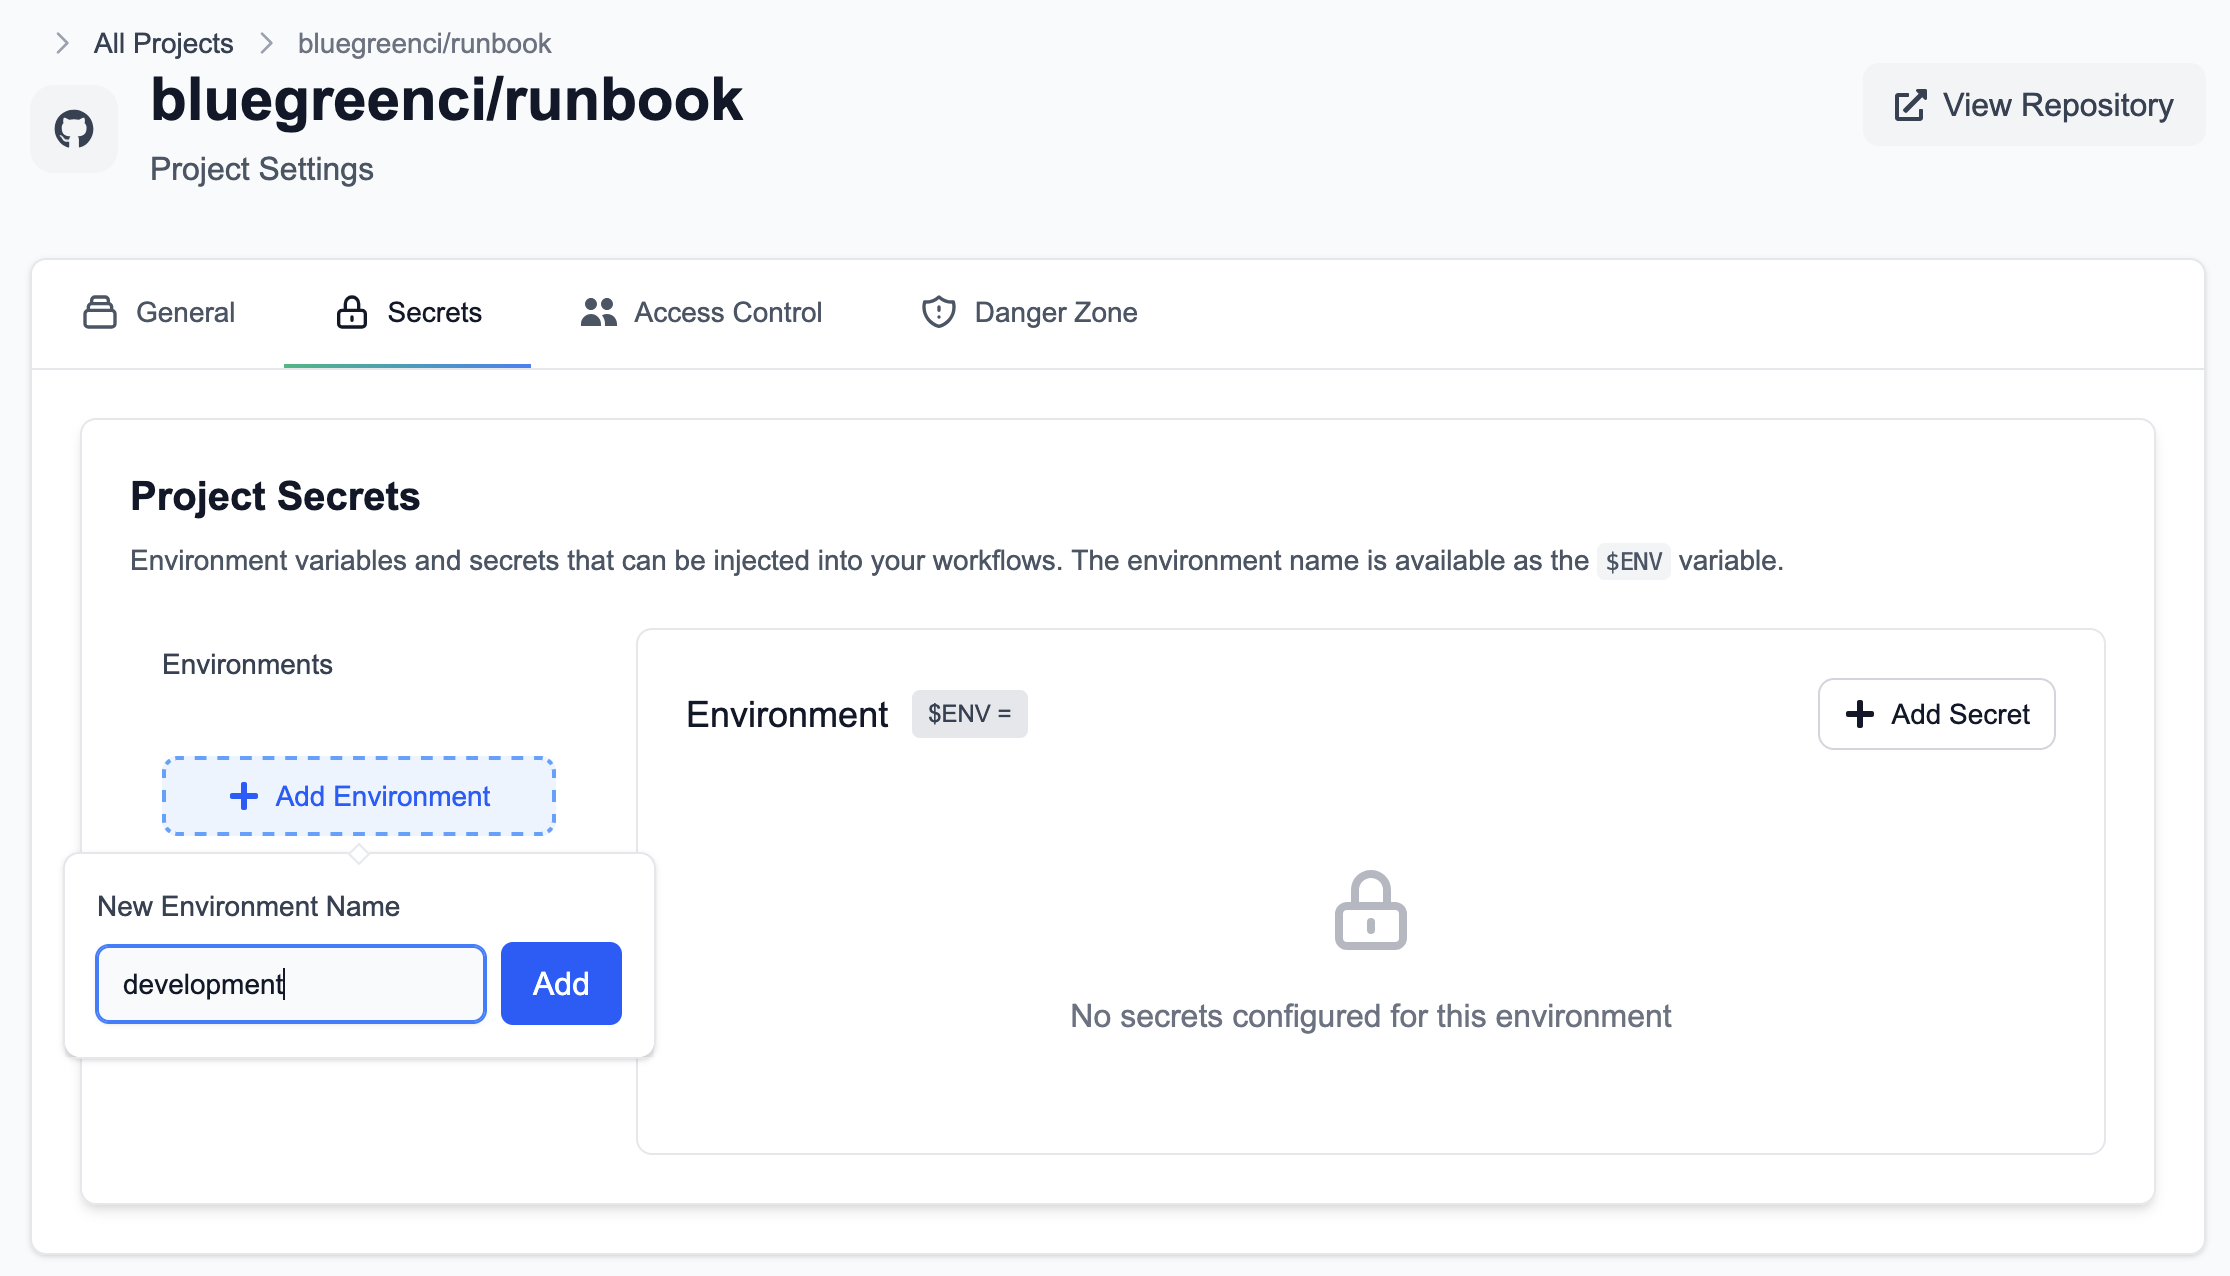Click the bluegreenci/runbook breadcrumb

(x=424, y=43)
